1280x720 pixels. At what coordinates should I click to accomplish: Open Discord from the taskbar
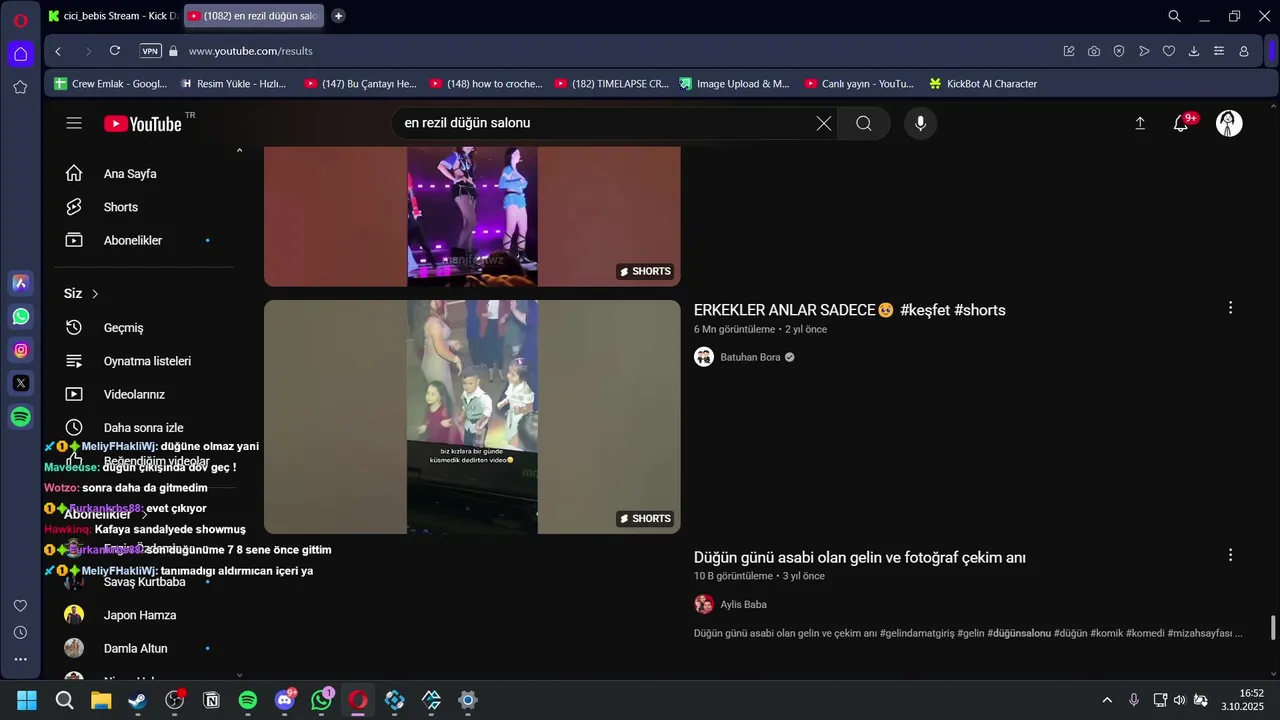point(285,700)
